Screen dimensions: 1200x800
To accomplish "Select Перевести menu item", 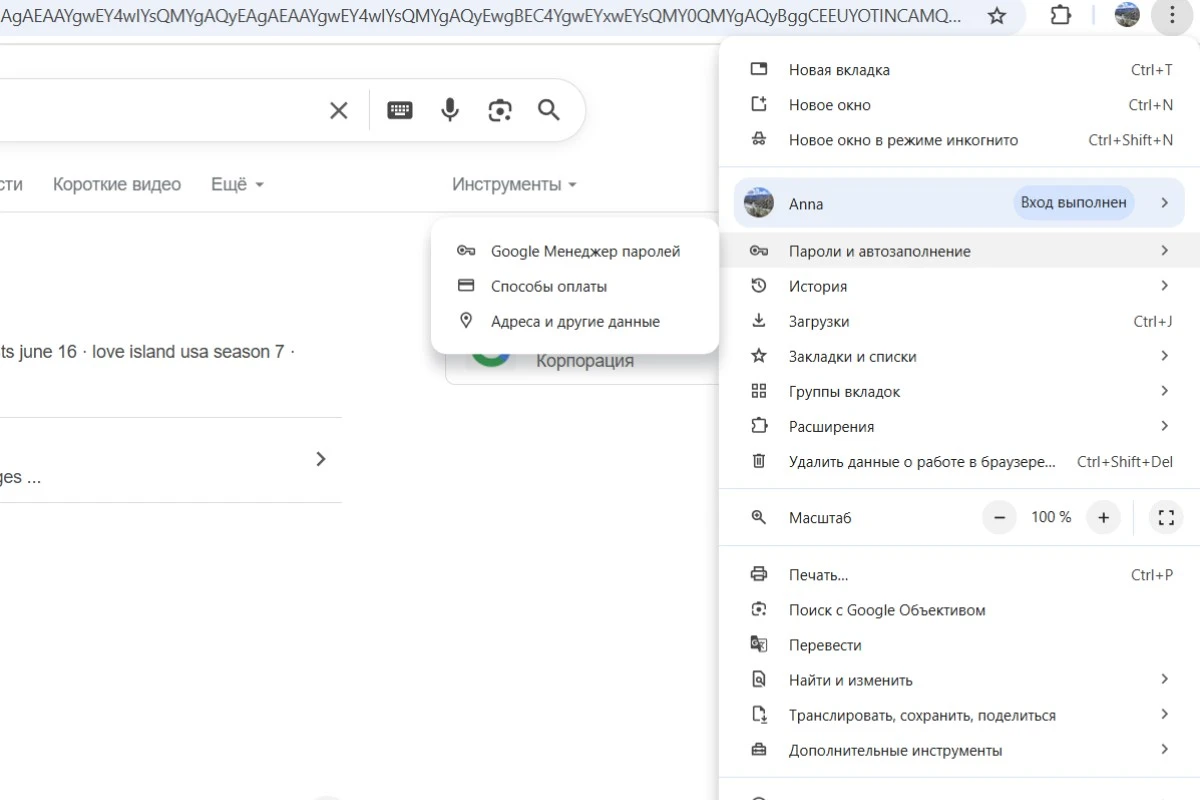I will [960, 644].
